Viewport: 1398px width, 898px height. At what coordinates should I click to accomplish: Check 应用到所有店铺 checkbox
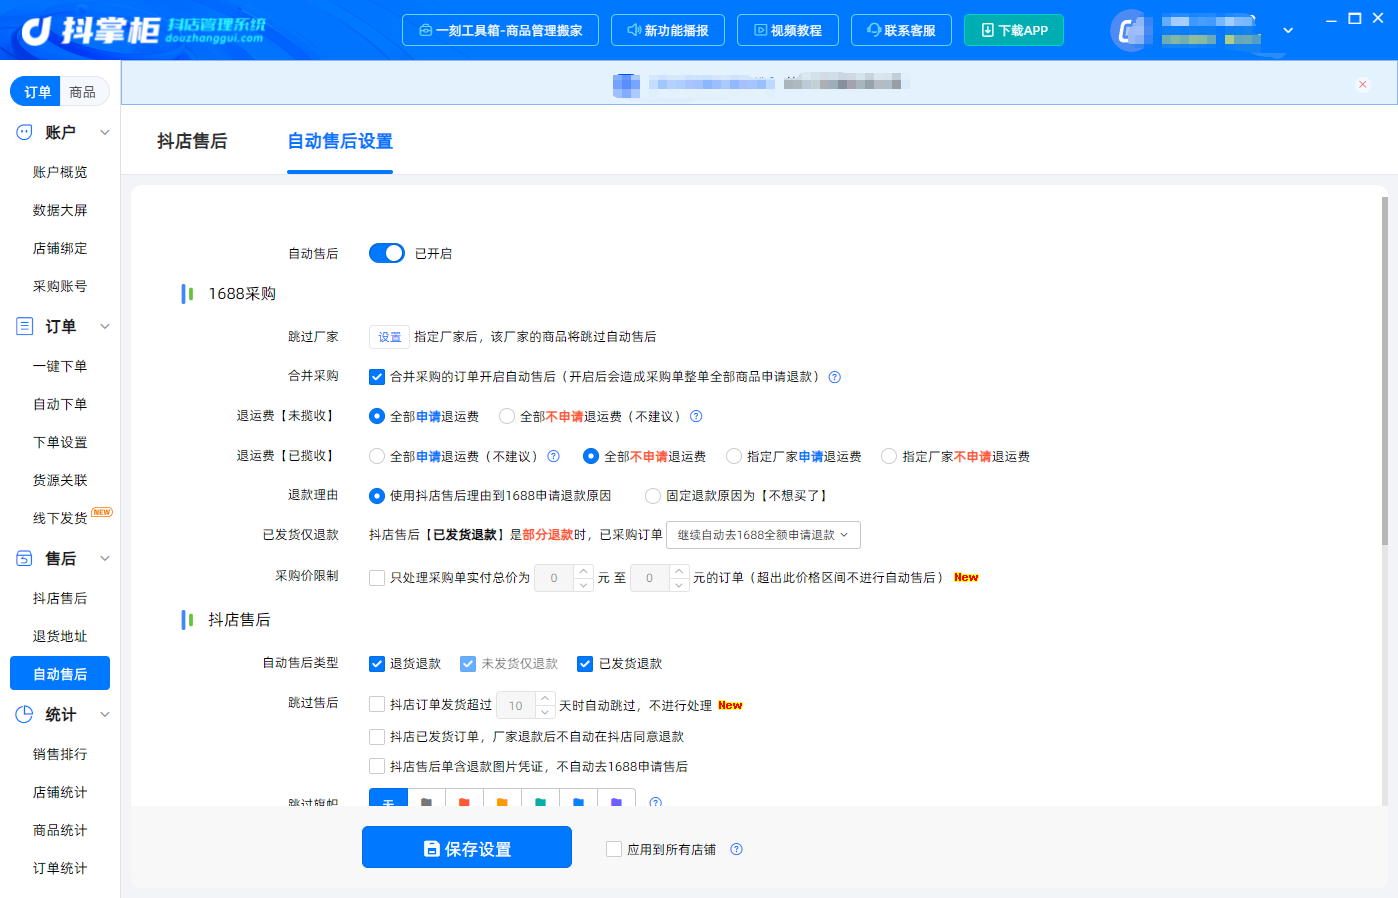pyautogui.click(x=614, y=849)
